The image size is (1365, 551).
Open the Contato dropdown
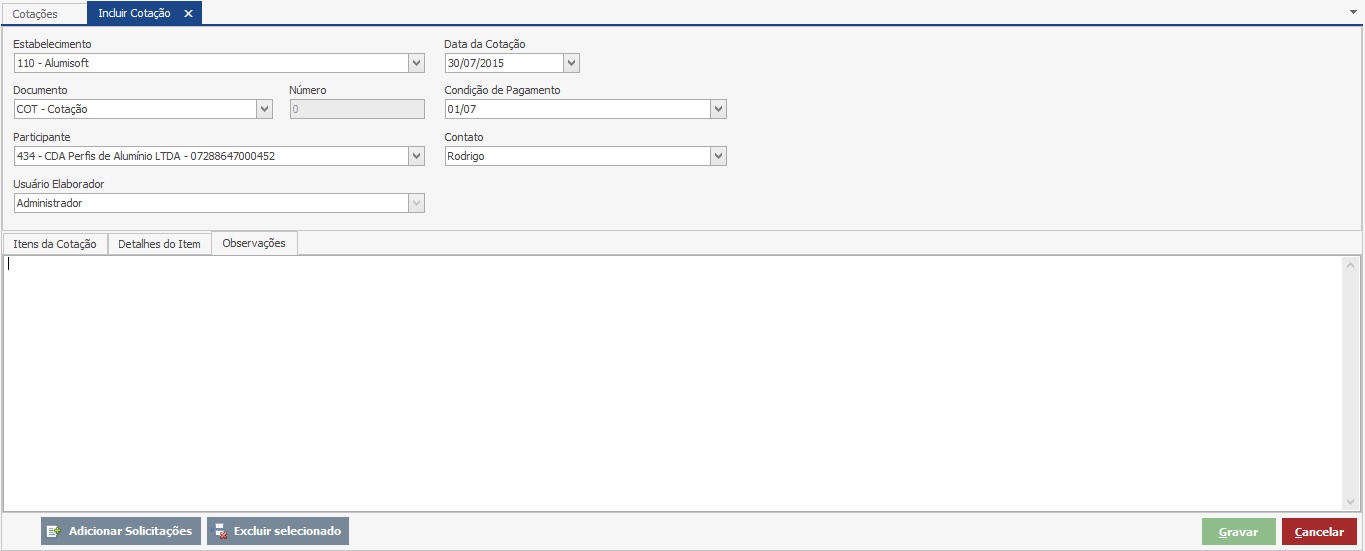click(x=718, y=156)
